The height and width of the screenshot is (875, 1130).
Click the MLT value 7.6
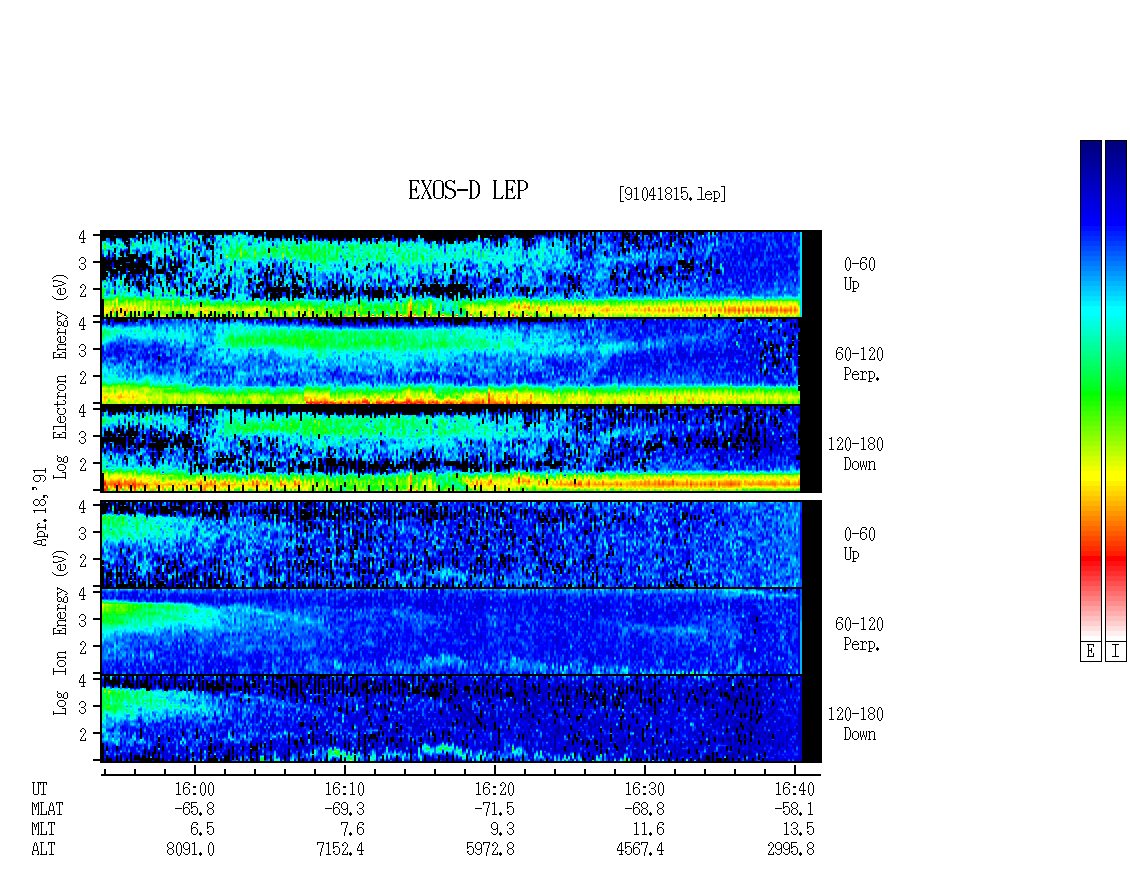tap(352, 829)
